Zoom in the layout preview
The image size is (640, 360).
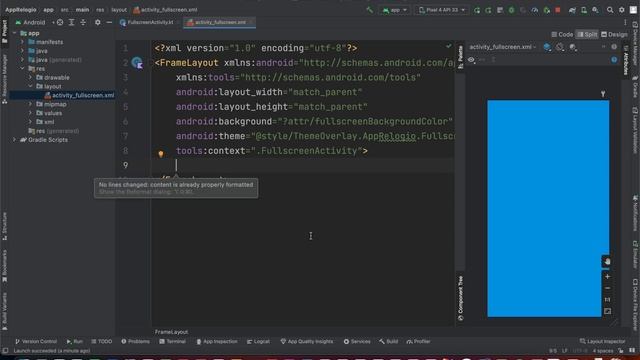(607, 276)
